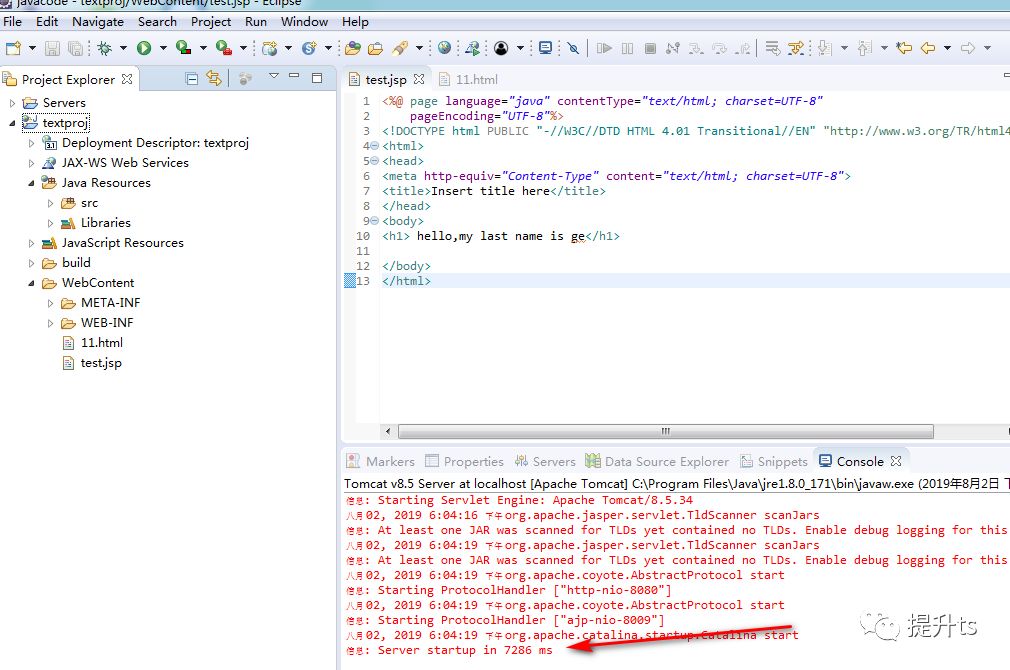Open the Web Browser globe icon
1010x670 pixels.
pyautogui.click(x=444, y=48)
